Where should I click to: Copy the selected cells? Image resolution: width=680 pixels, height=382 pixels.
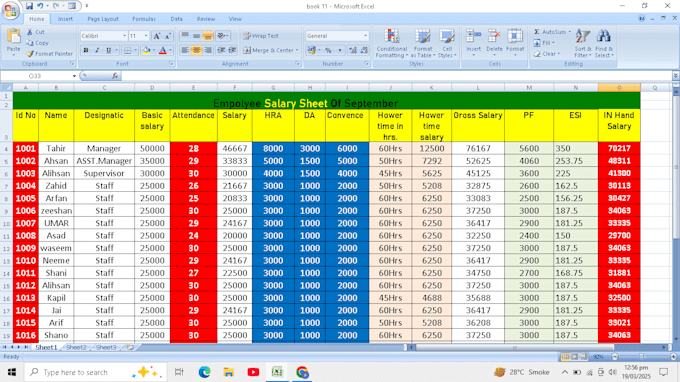pyautogui.click(x=37, y=43)
